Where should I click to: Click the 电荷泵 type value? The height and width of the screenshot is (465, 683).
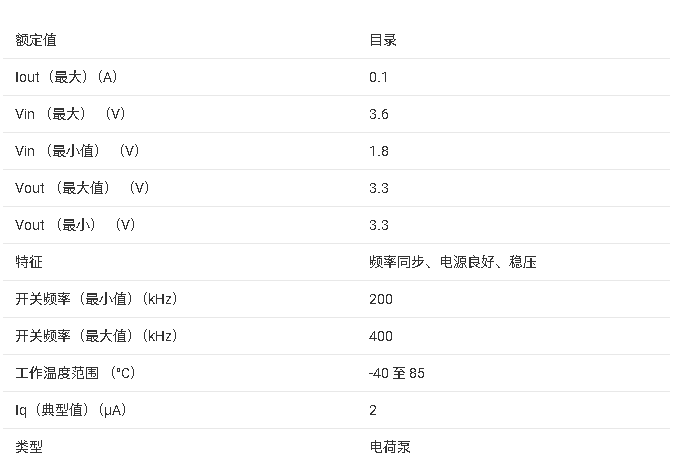(x=390, y=447)
